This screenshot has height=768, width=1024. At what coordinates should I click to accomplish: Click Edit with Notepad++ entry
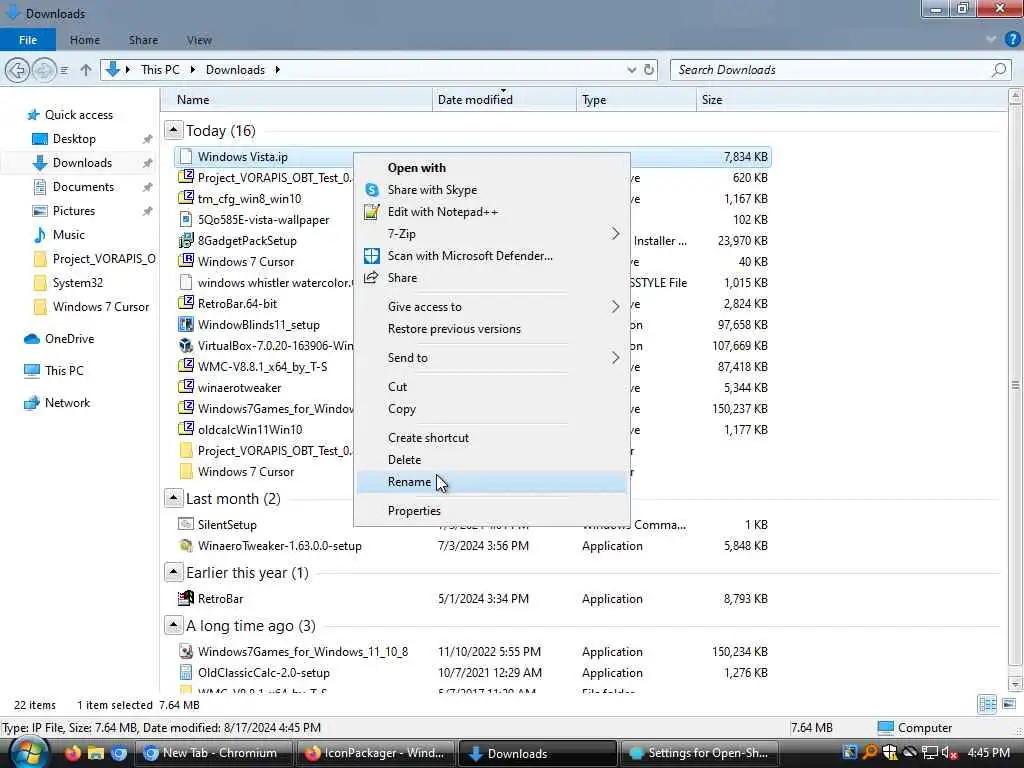click(491, 212)
